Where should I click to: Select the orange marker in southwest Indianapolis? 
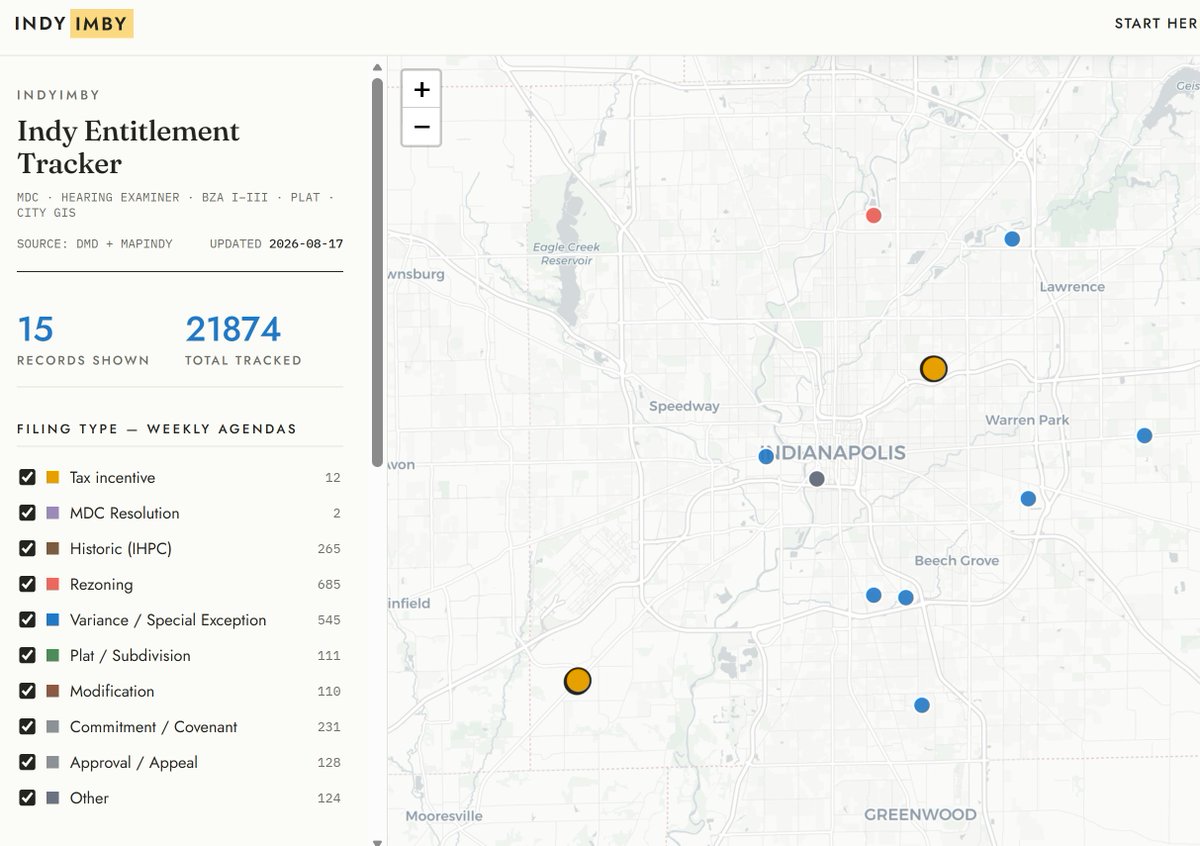click(577, 681)
